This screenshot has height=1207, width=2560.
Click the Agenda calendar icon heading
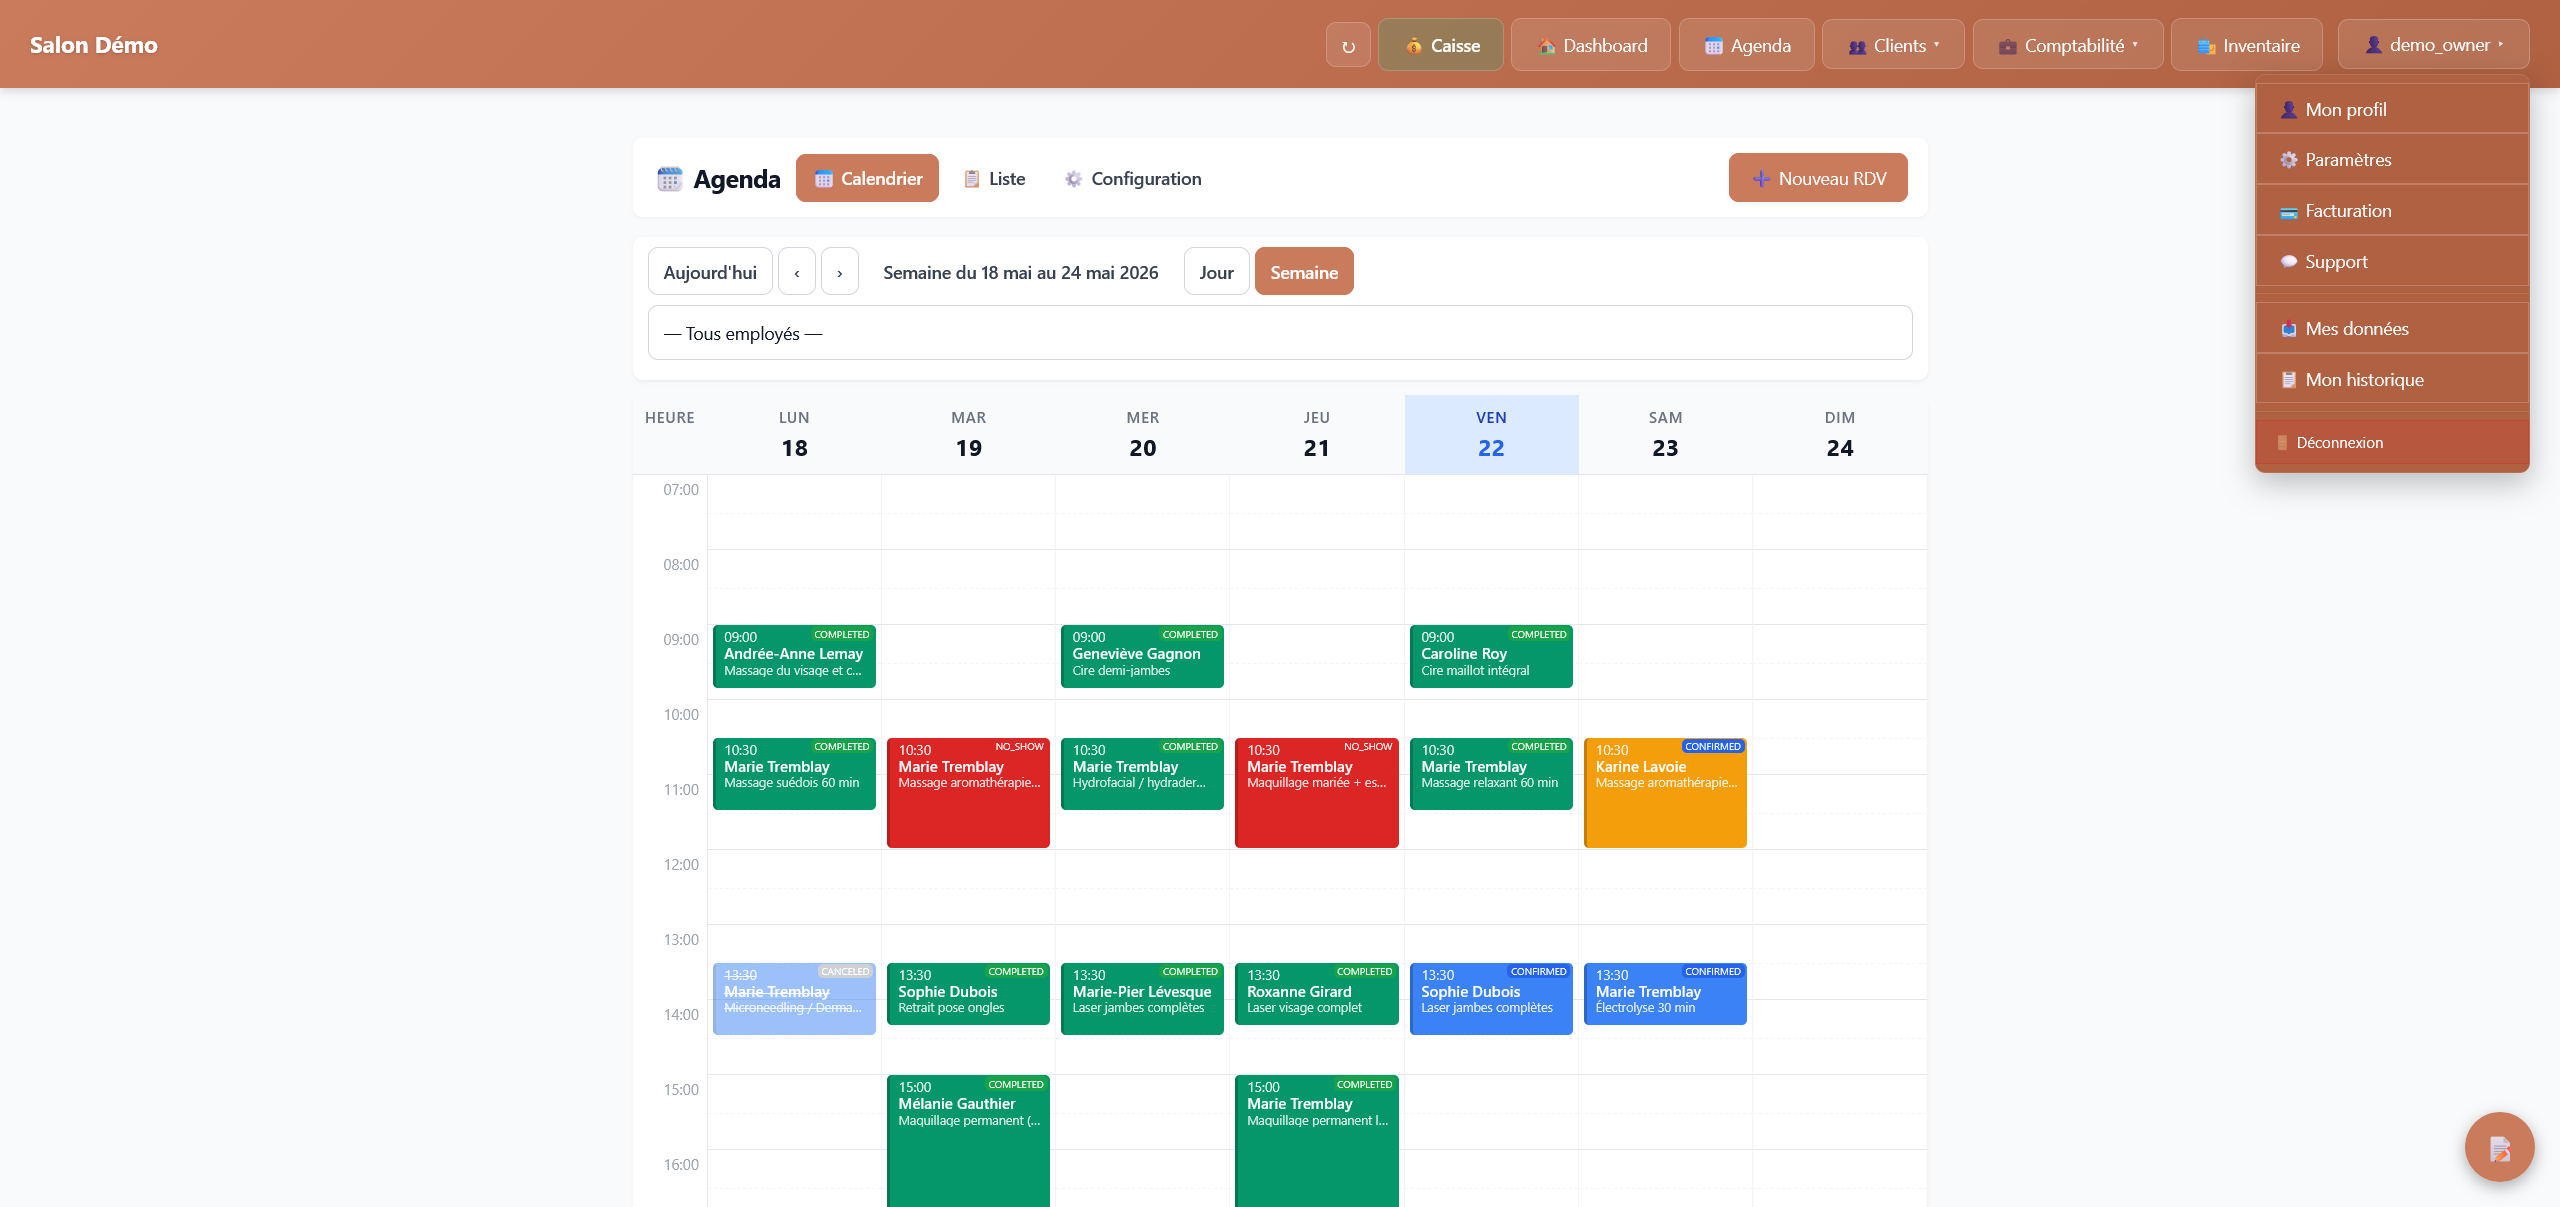coord(669,178)
